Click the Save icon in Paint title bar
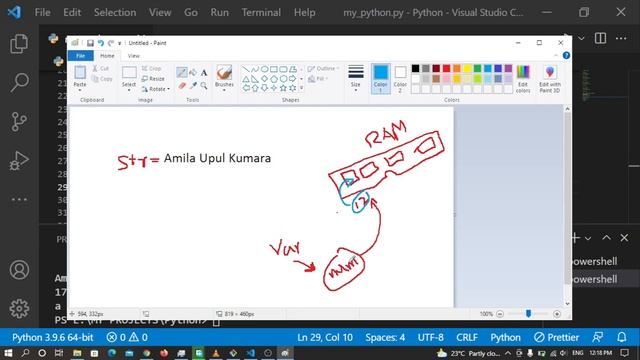Viewport: 640px width, 360px height. click(x=90, y=43)
